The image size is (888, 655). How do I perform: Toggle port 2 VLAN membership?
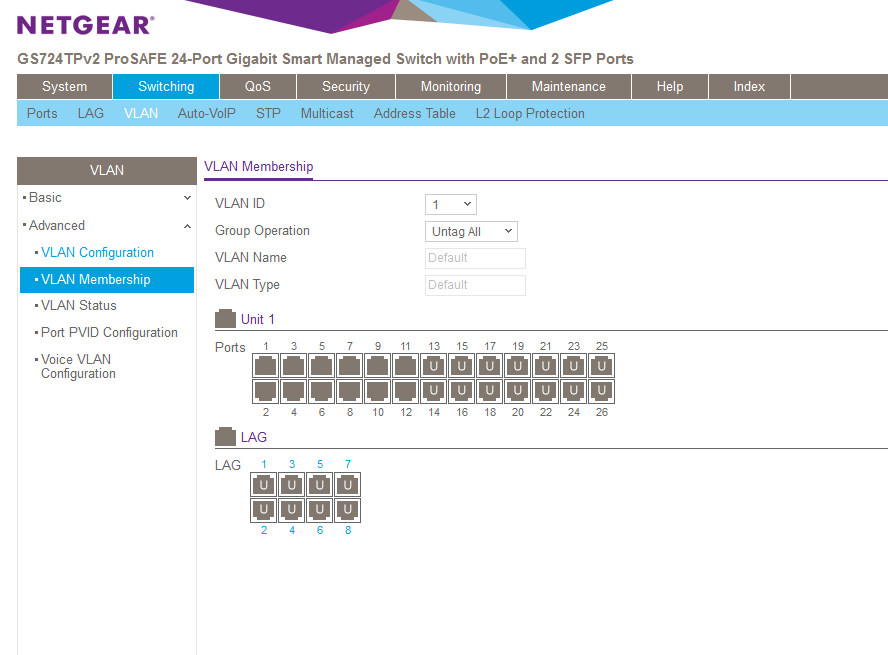click(265, 391)
